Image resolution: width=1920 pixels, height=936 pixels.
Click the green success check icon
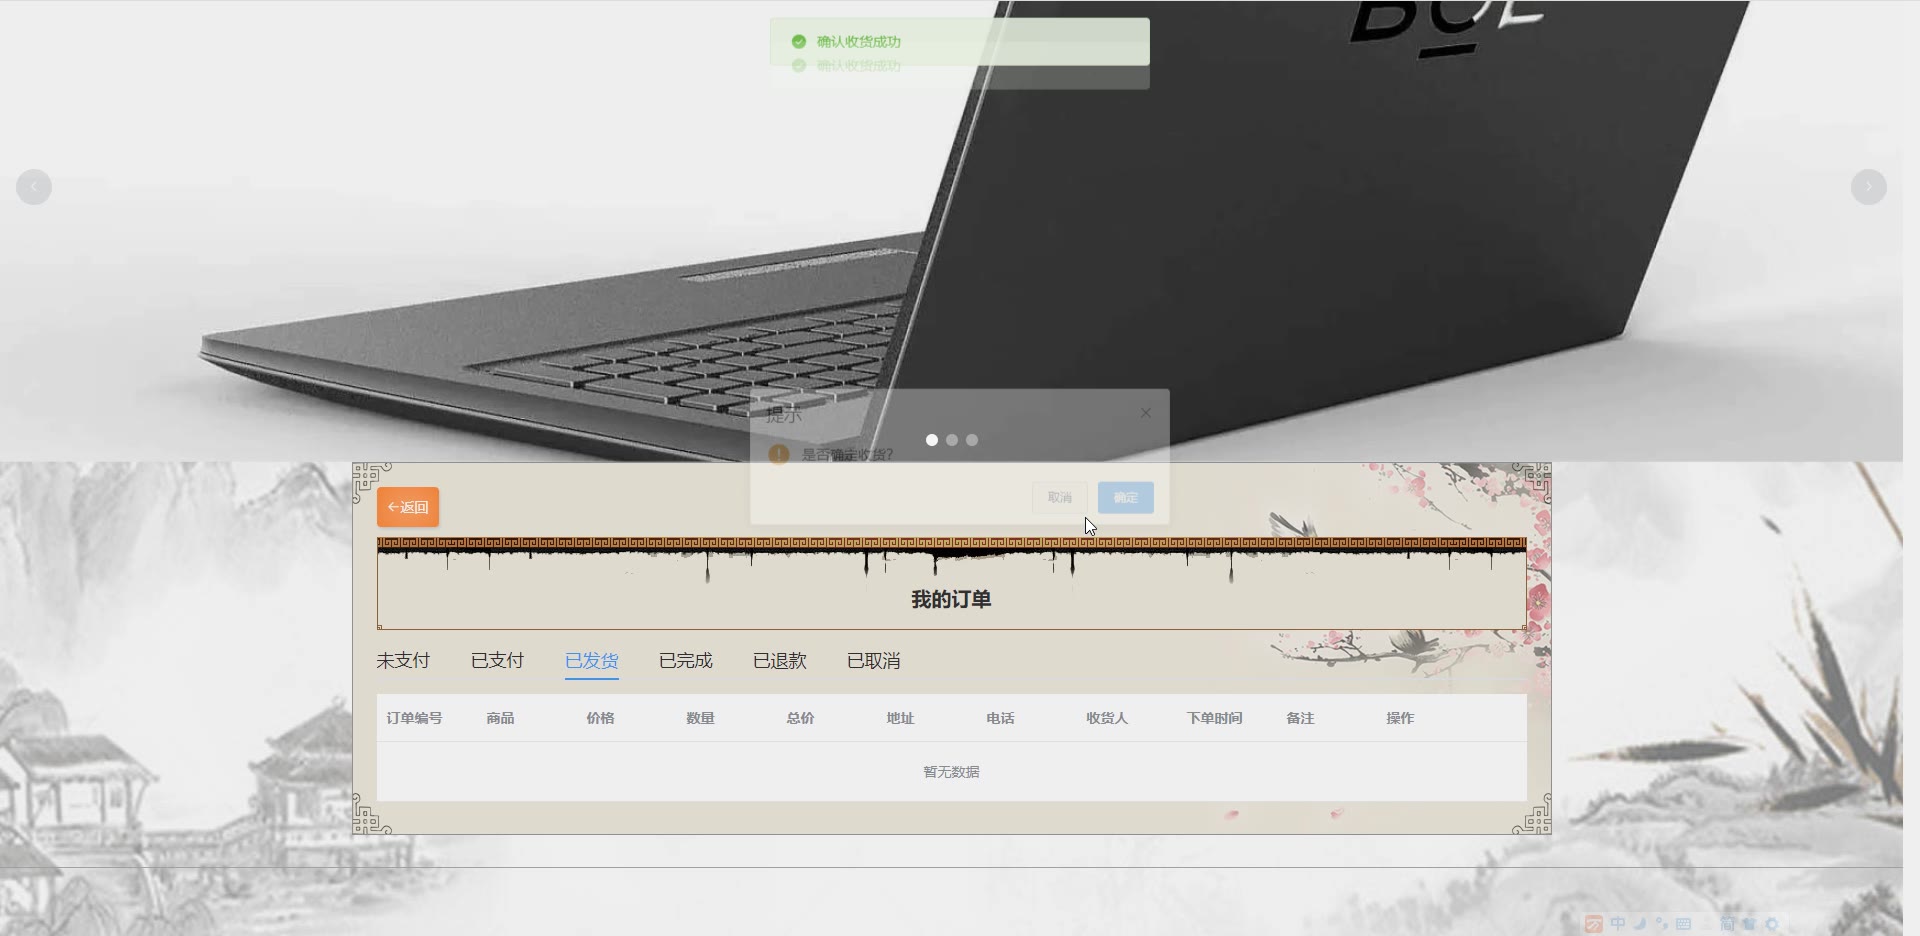tap(798, 41)
